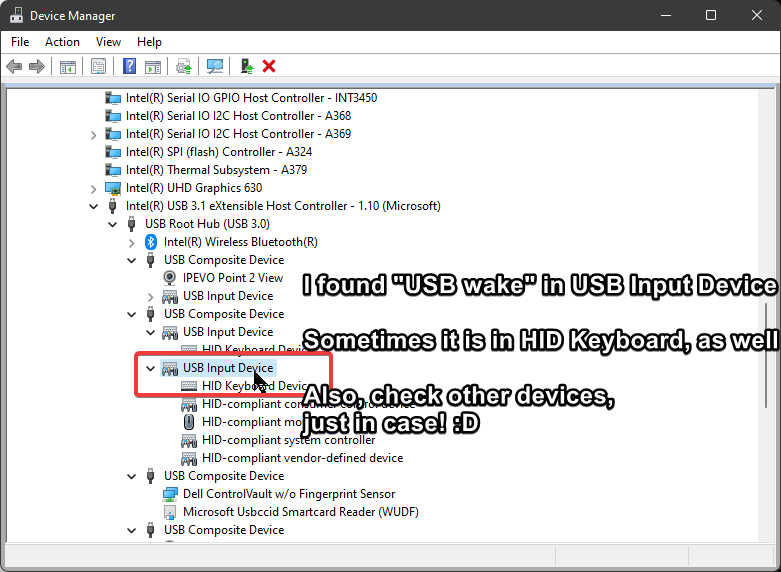Image resolution: width=781 pixels, height=572 pixels.
Task: Click USB plug icon of USB Root Hub (USB 3.0)
Action: 131,224
